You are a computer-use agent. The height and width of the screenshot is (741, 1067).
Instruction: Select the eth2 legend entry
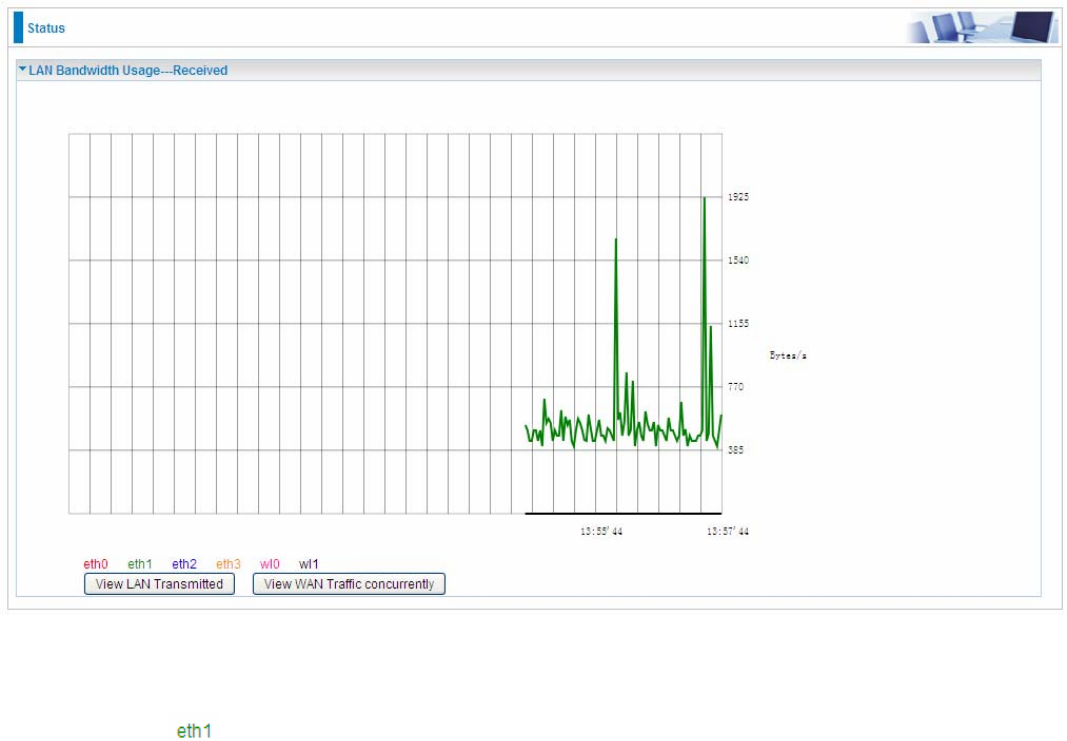(184, 563)
